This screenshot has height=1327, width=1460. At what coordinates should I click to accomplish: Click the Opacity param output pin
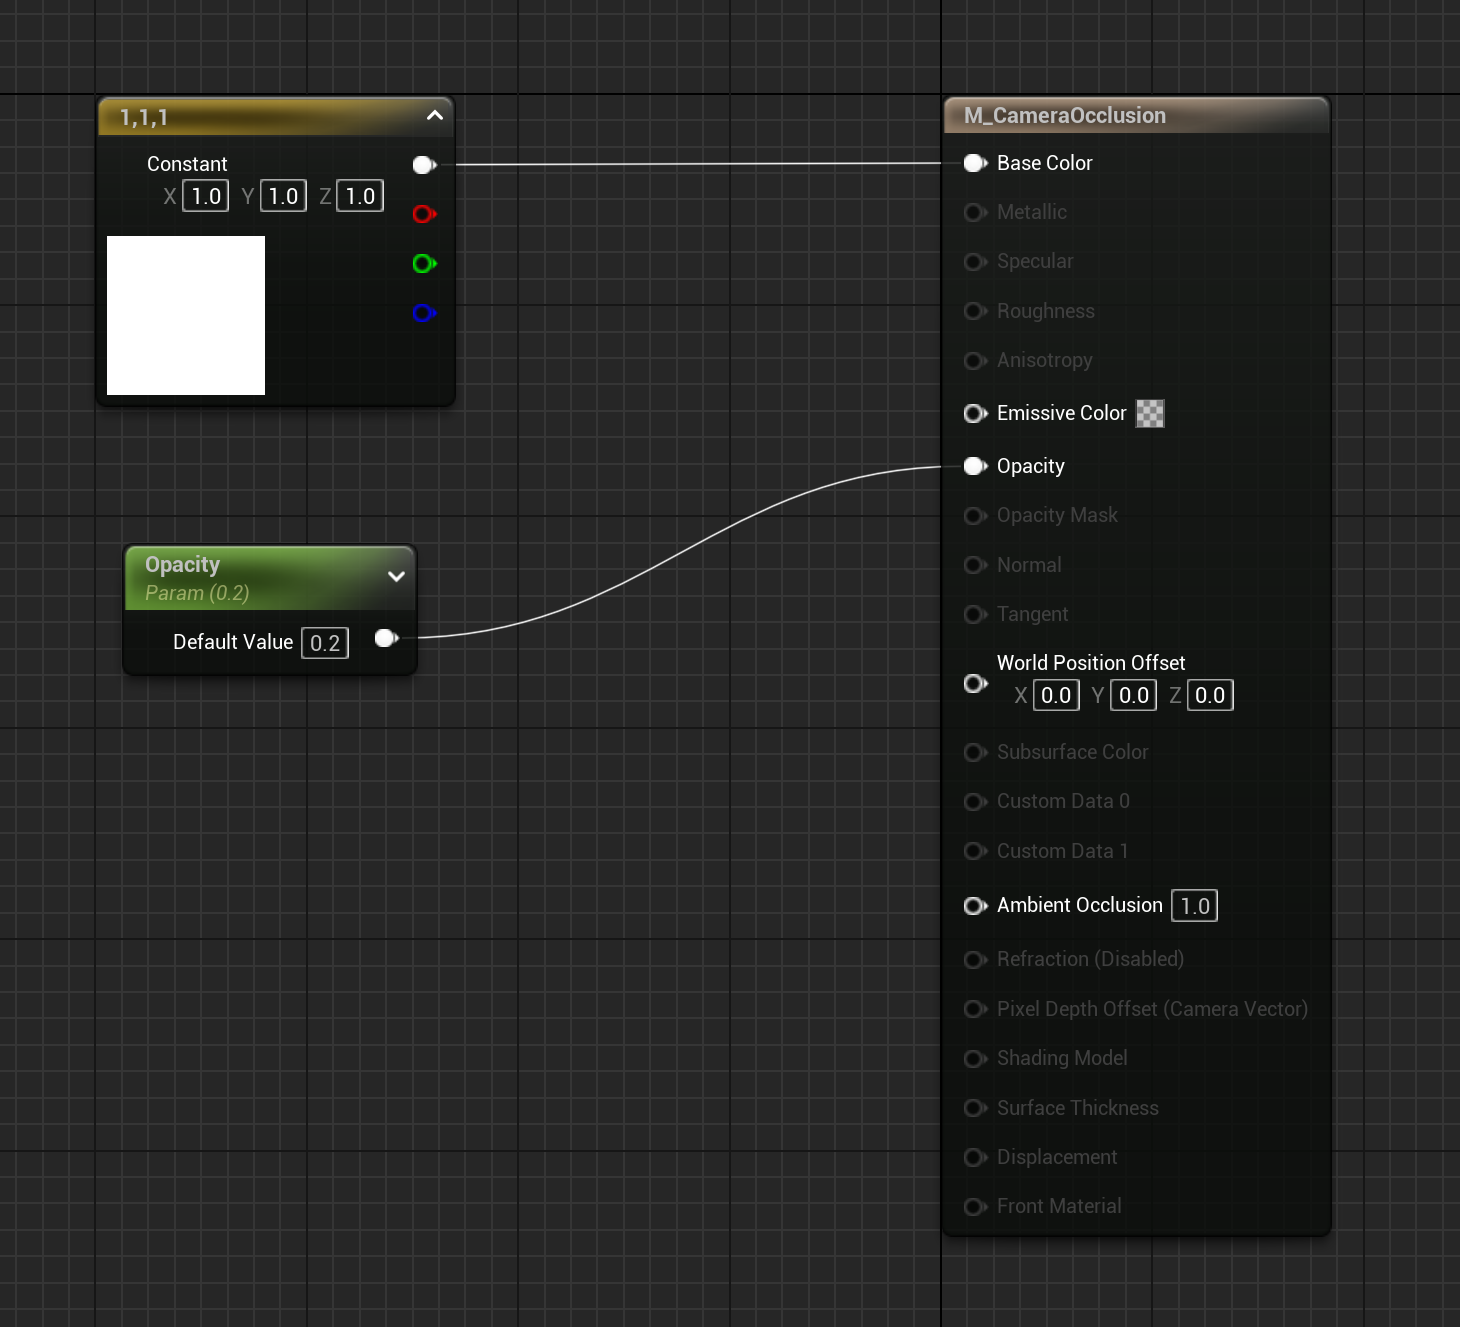coord(387,638)
